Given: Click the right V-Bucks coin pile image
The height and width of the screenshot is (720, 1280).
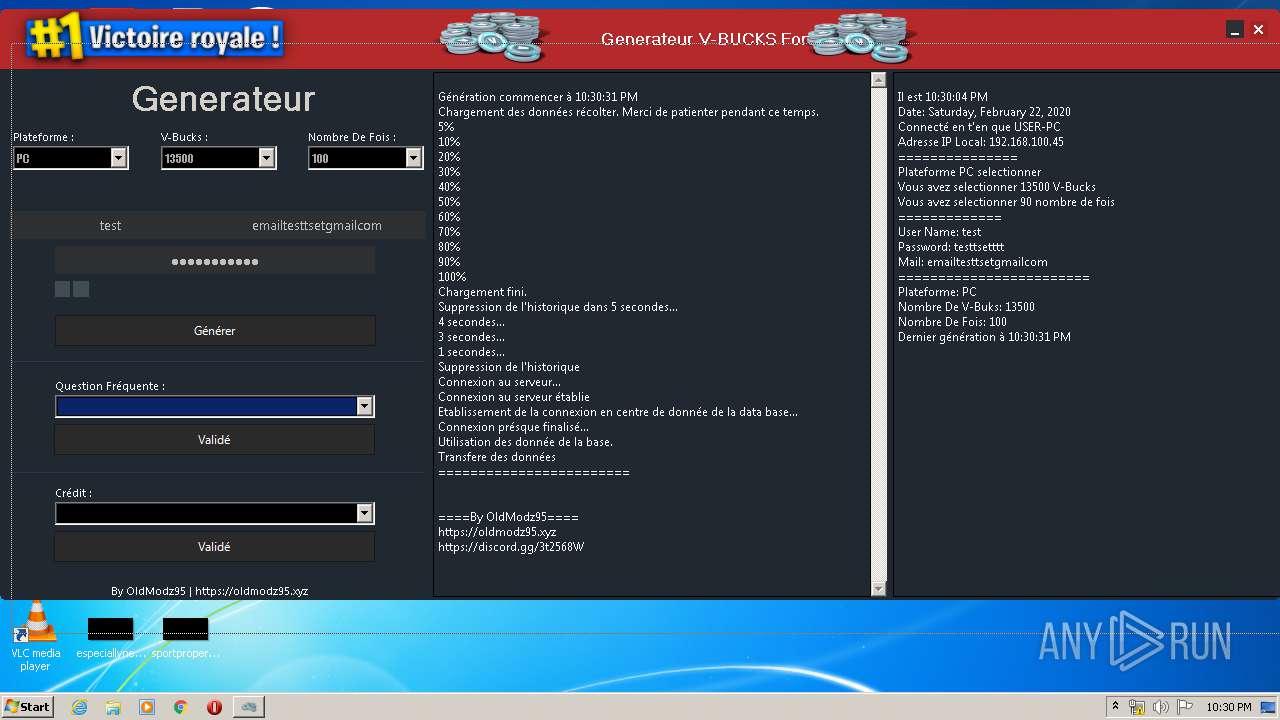Looking at the screenshot, I should pos(861,38).
